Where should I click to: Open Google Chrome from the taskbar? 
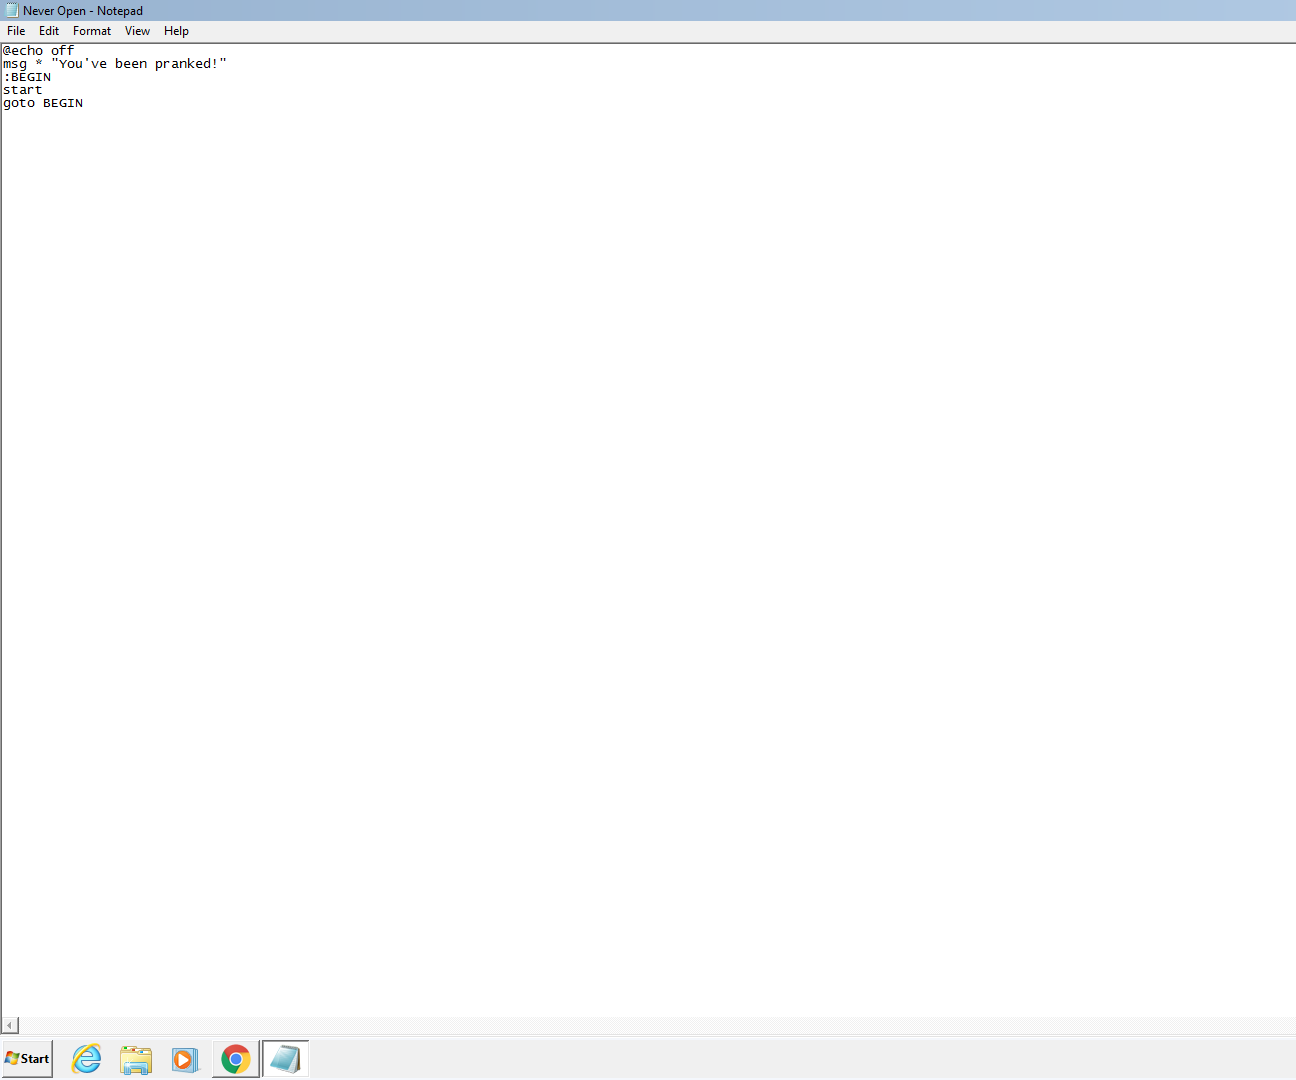[236, 1058]
